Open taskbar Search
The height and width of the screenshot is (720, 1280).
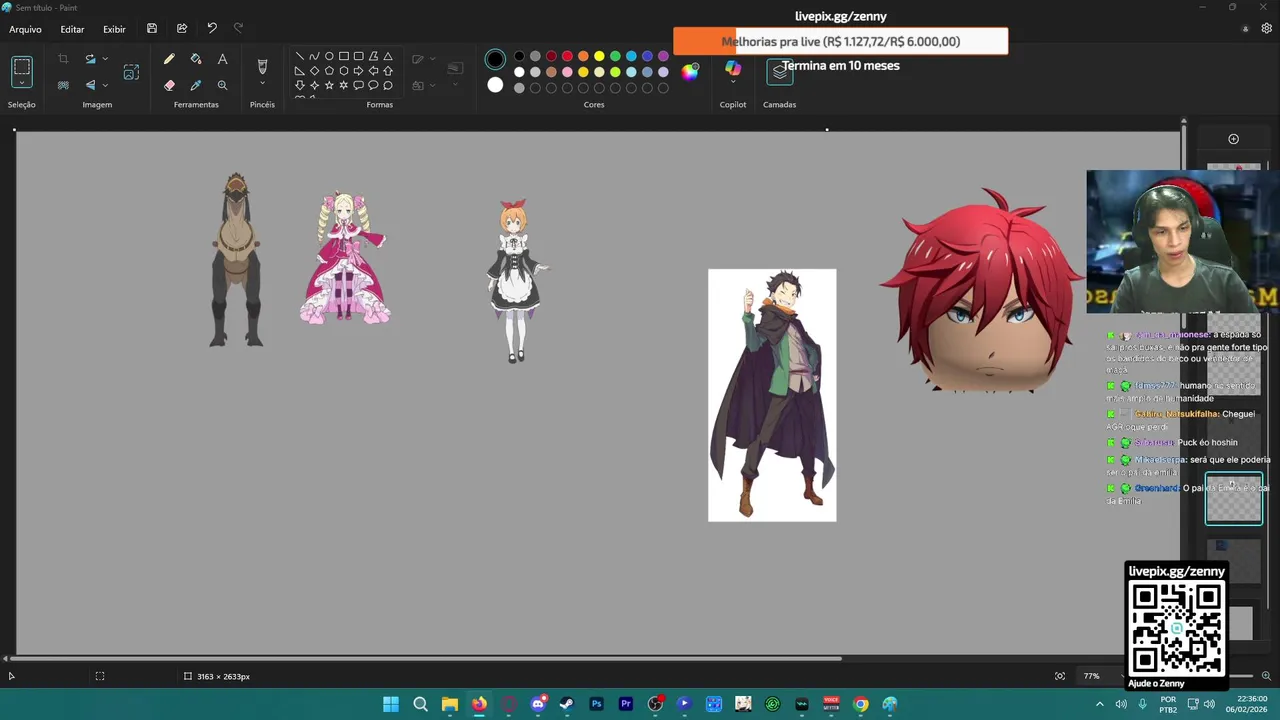[420, 704]
